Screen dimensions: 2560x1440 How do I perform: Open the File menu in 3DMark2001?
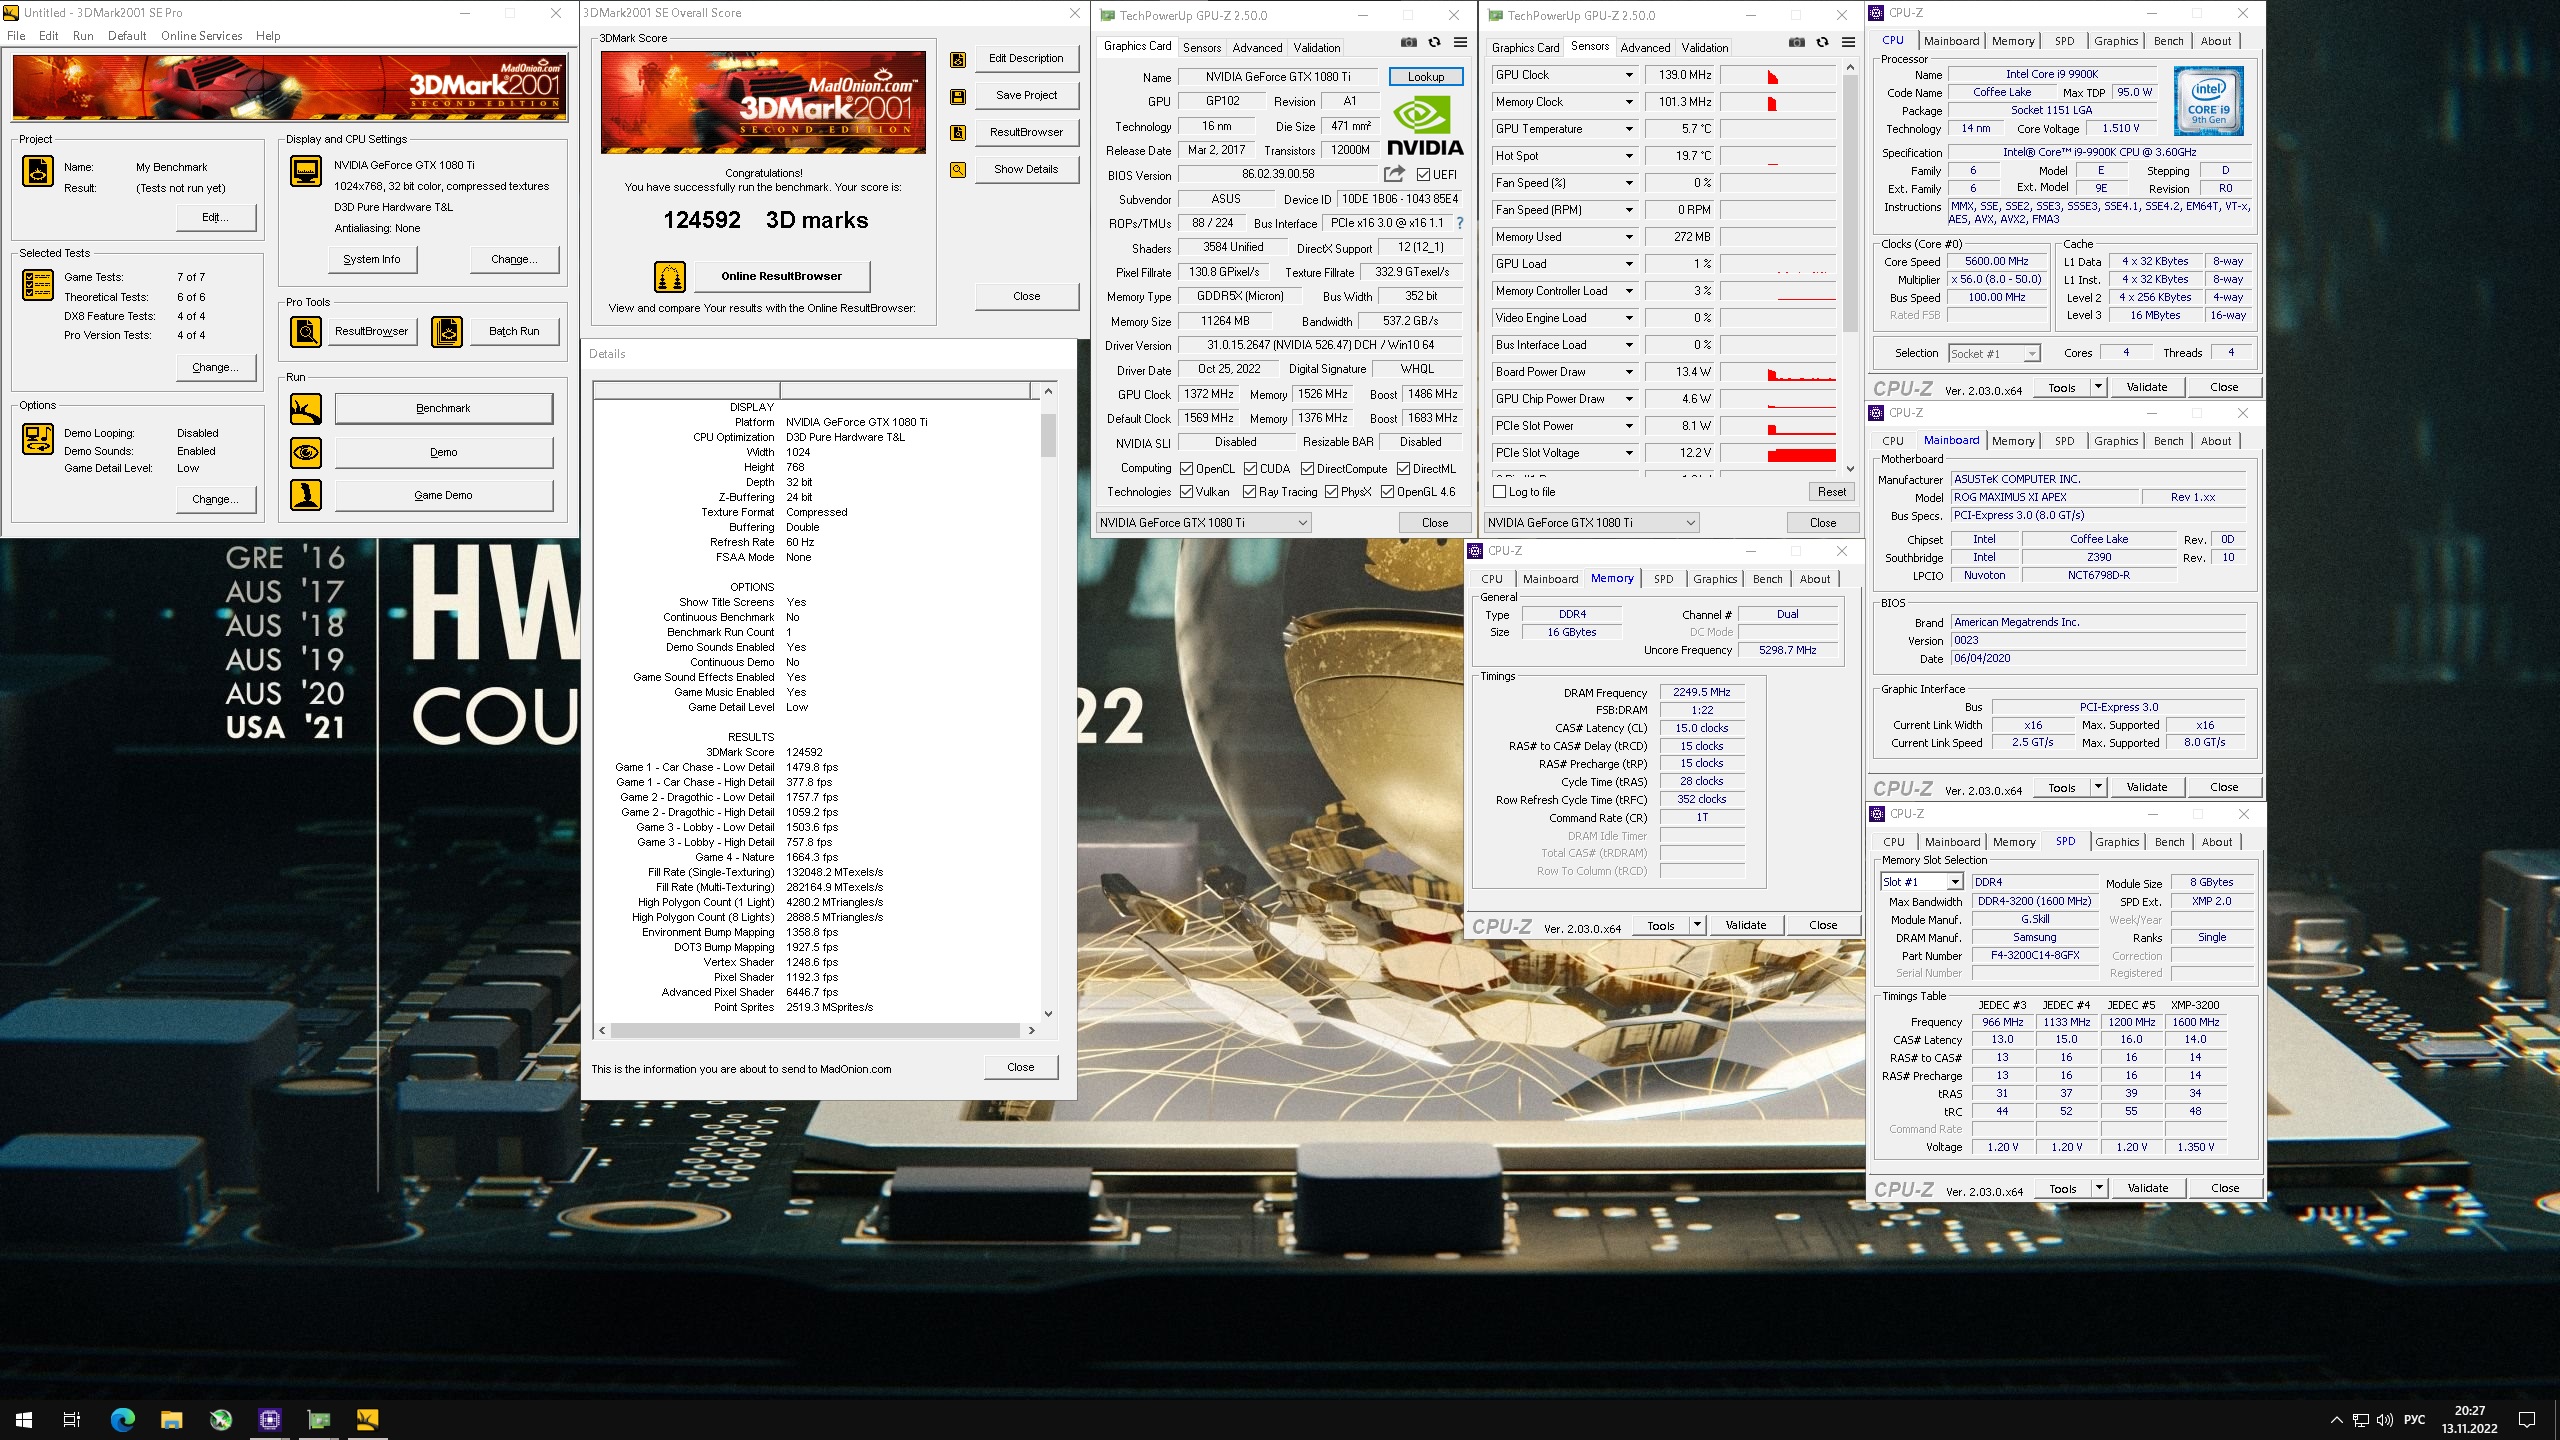(x=17, y=36)
